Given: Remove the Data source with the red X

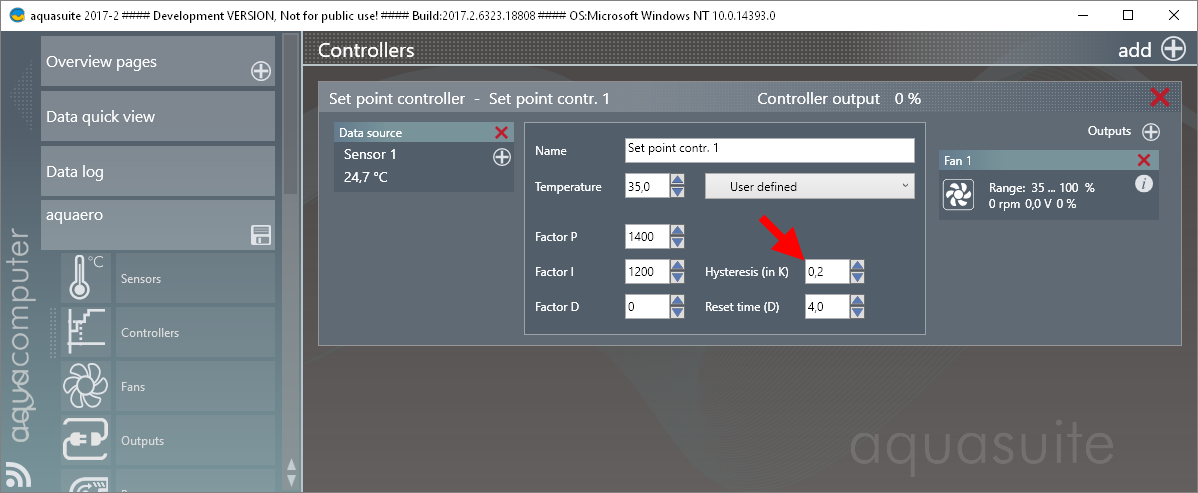Looking at the screenshot, I should (x=501, y=133).
